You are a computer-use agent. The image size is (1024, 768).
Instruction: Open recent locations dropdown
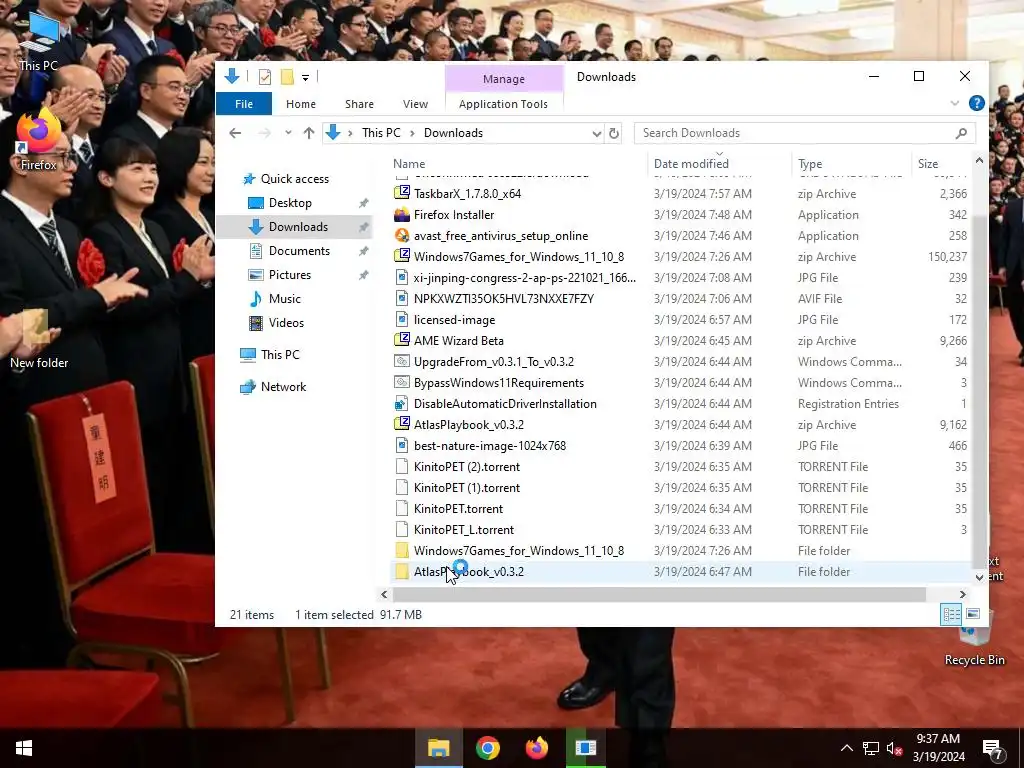tap(288, 133)
